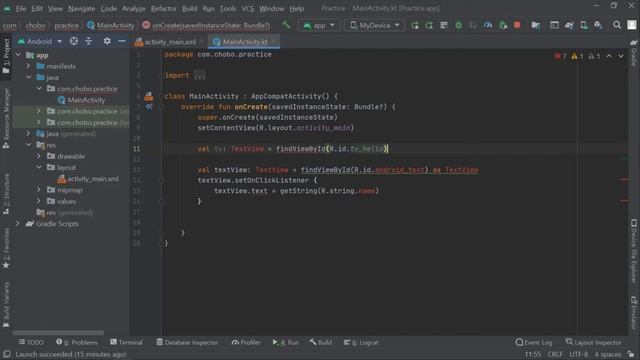Toggle the Emulator side panel

[634, 312]
